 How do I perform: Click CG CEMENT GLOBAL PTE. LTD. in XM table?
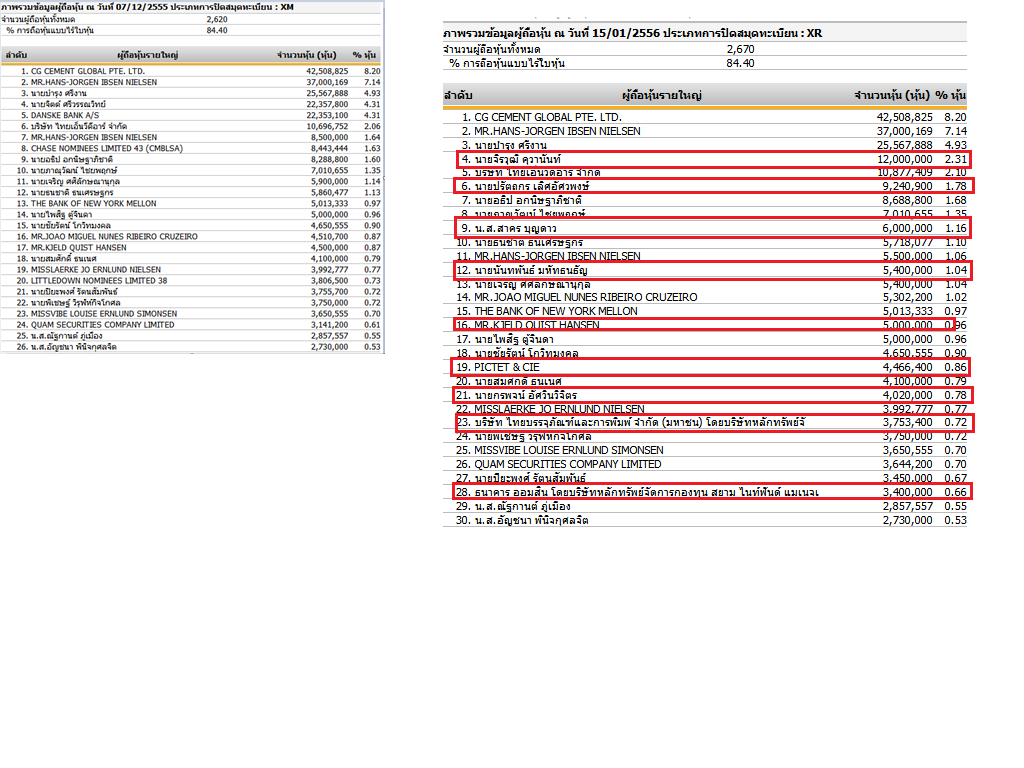[88, 71]
